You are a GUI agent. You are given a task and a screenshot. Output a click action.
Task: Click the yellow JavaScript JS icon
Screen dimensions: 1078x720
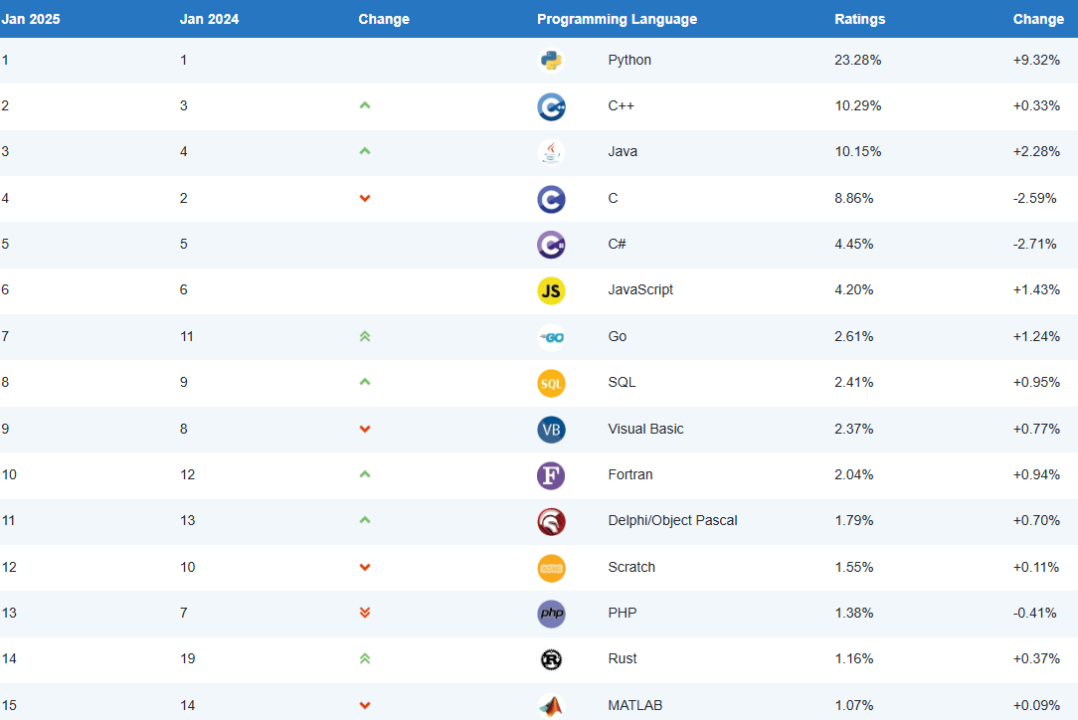tap(551, 290)
